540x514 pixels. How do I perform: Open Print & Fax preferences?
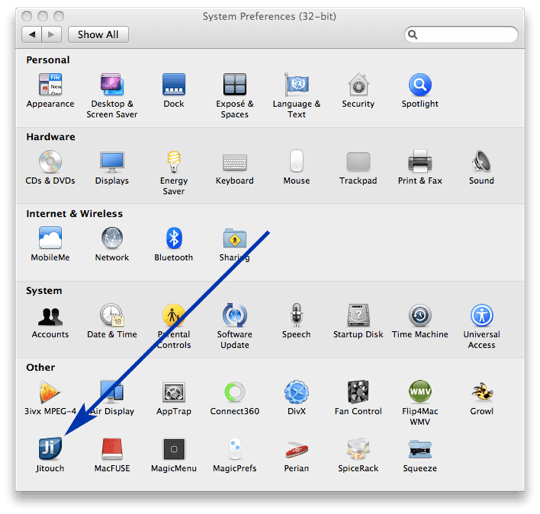[x=420, y=167]
